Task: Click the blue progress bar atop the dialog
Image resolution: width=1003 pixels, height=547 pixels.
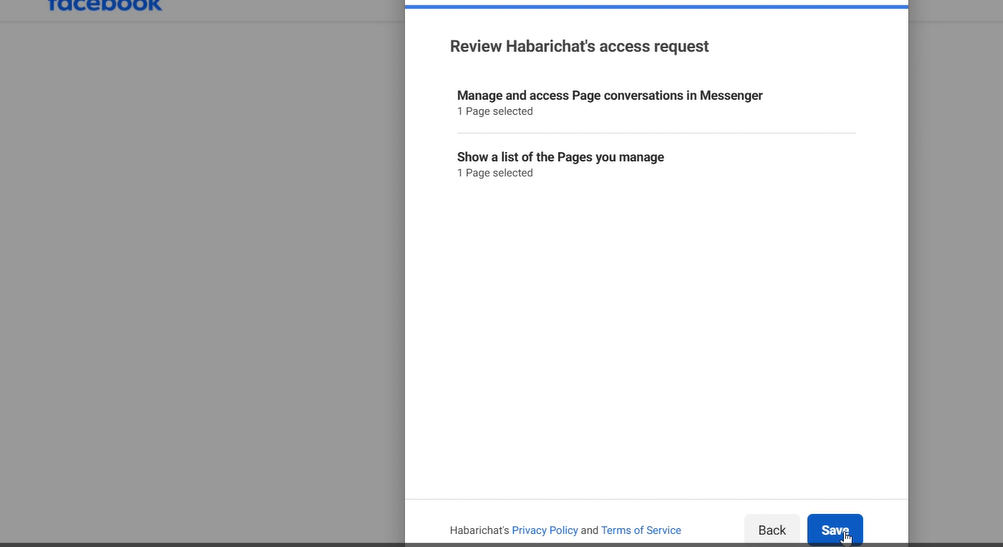Action: tap(656, 6)
